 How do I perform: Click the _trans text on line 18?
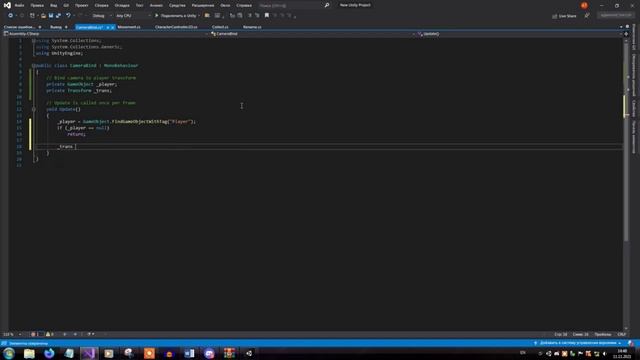[x=65, y=147]
